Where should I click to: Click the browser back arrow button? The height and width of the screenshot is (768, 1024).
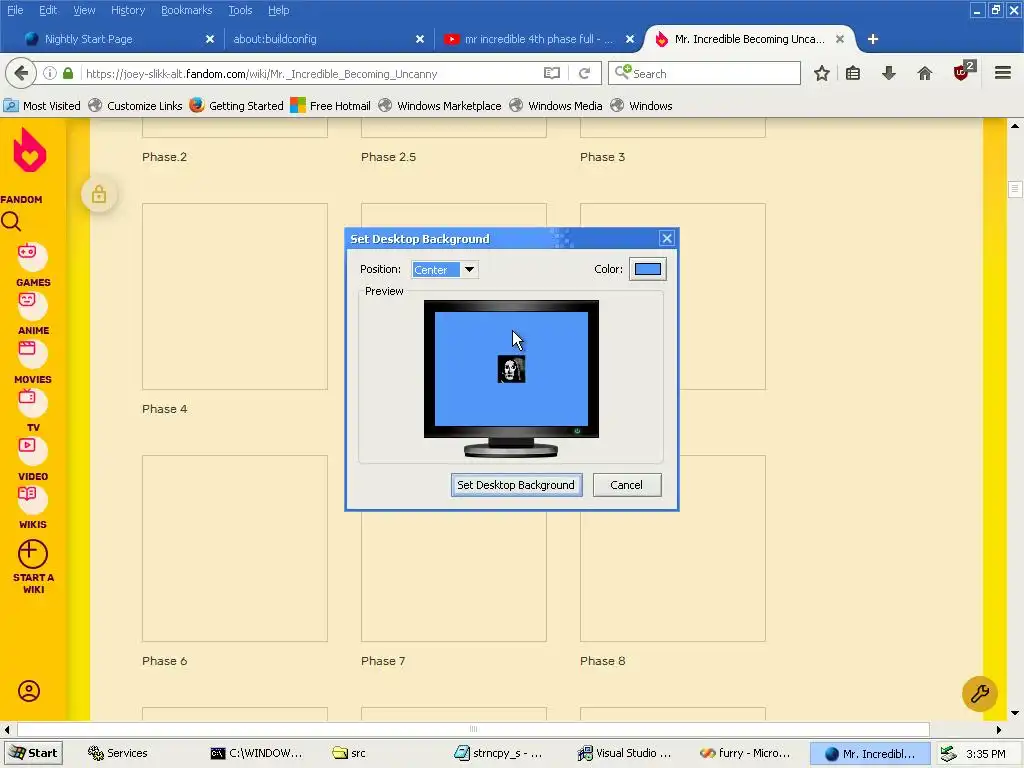point(21,73)
